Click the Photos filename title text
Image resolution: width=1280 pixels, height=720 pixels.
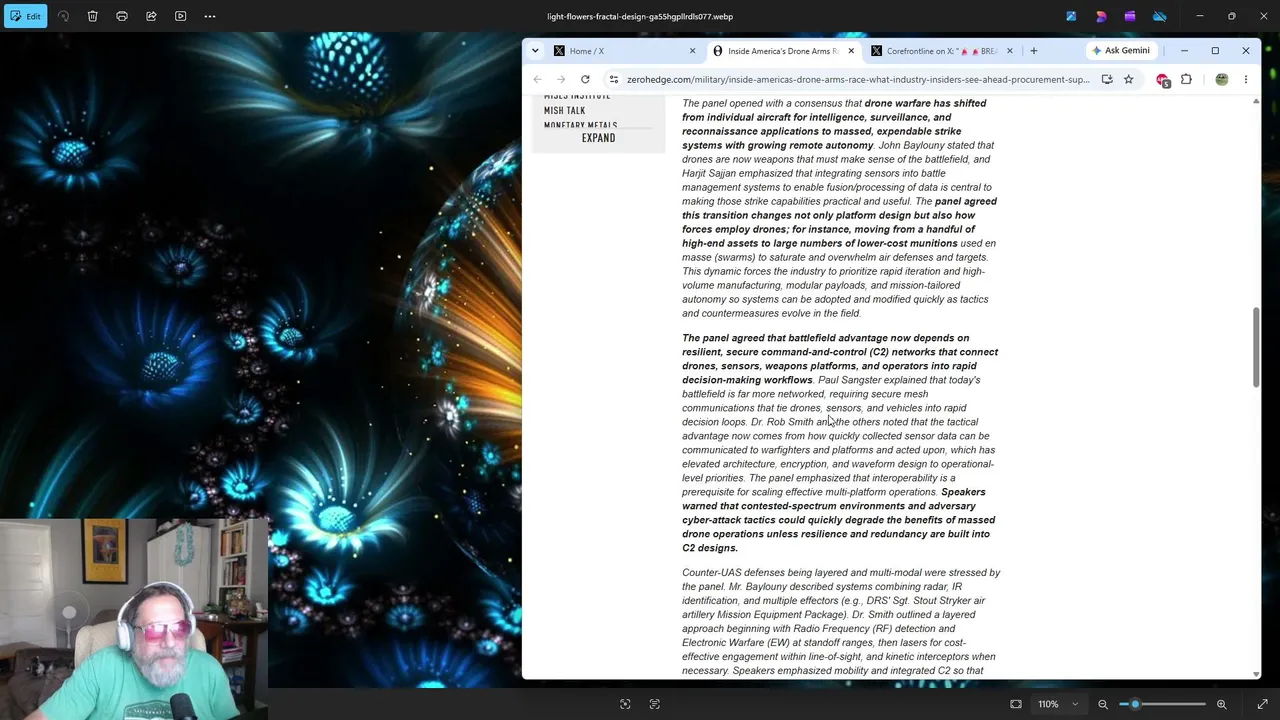click(640, 16)
